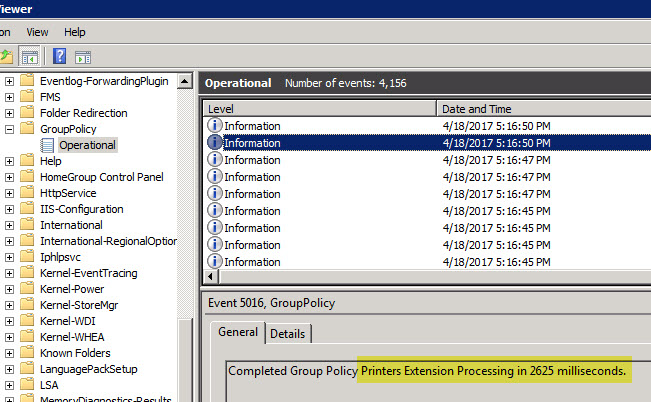The height and width of the screenshot is (402, 651).
Task: Expand the LanguagePackSetup node
Action: pos(9,369)
